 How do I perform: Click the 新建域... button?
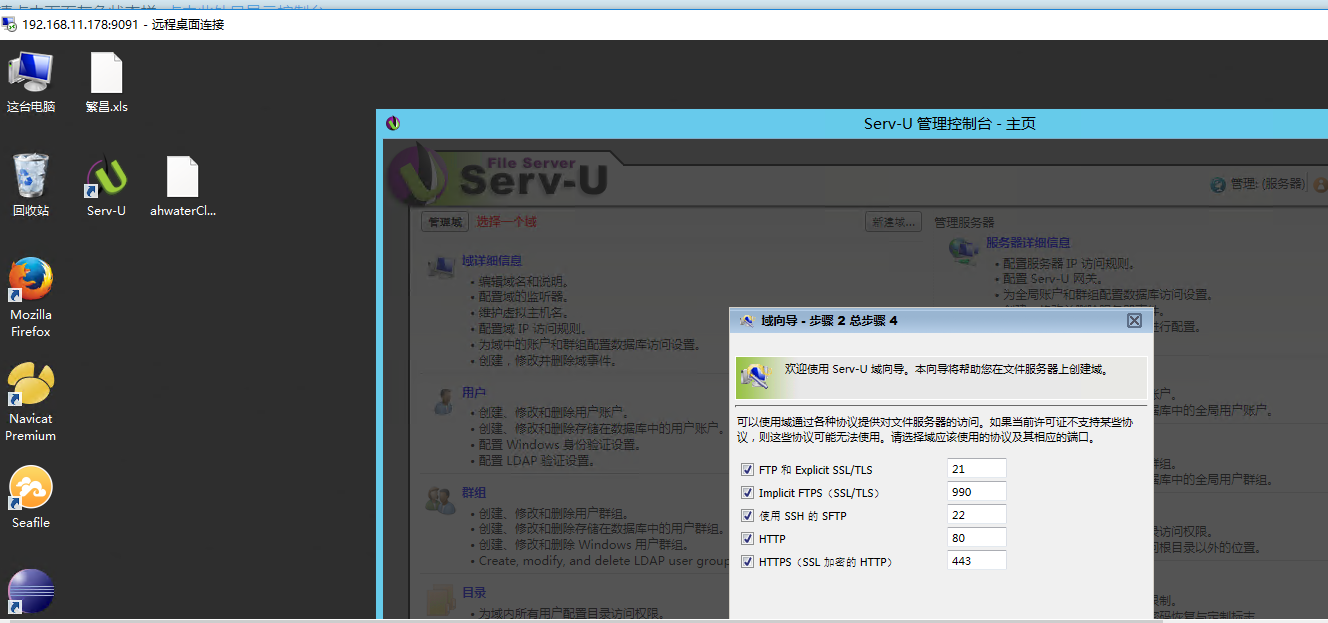[x=893, y=222]
